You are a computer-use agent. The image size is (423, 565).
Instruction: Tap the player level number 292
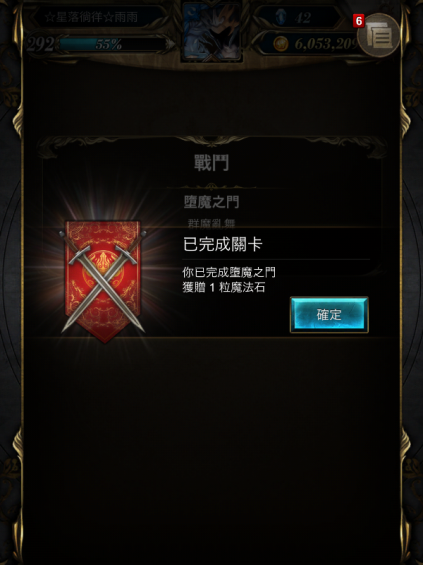[x=41, y=44]
